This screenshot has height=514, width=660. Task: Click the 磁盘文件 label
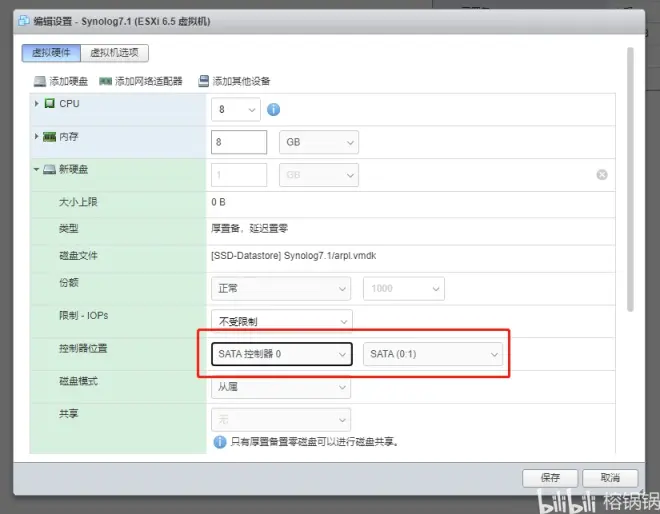pos(78,256)
